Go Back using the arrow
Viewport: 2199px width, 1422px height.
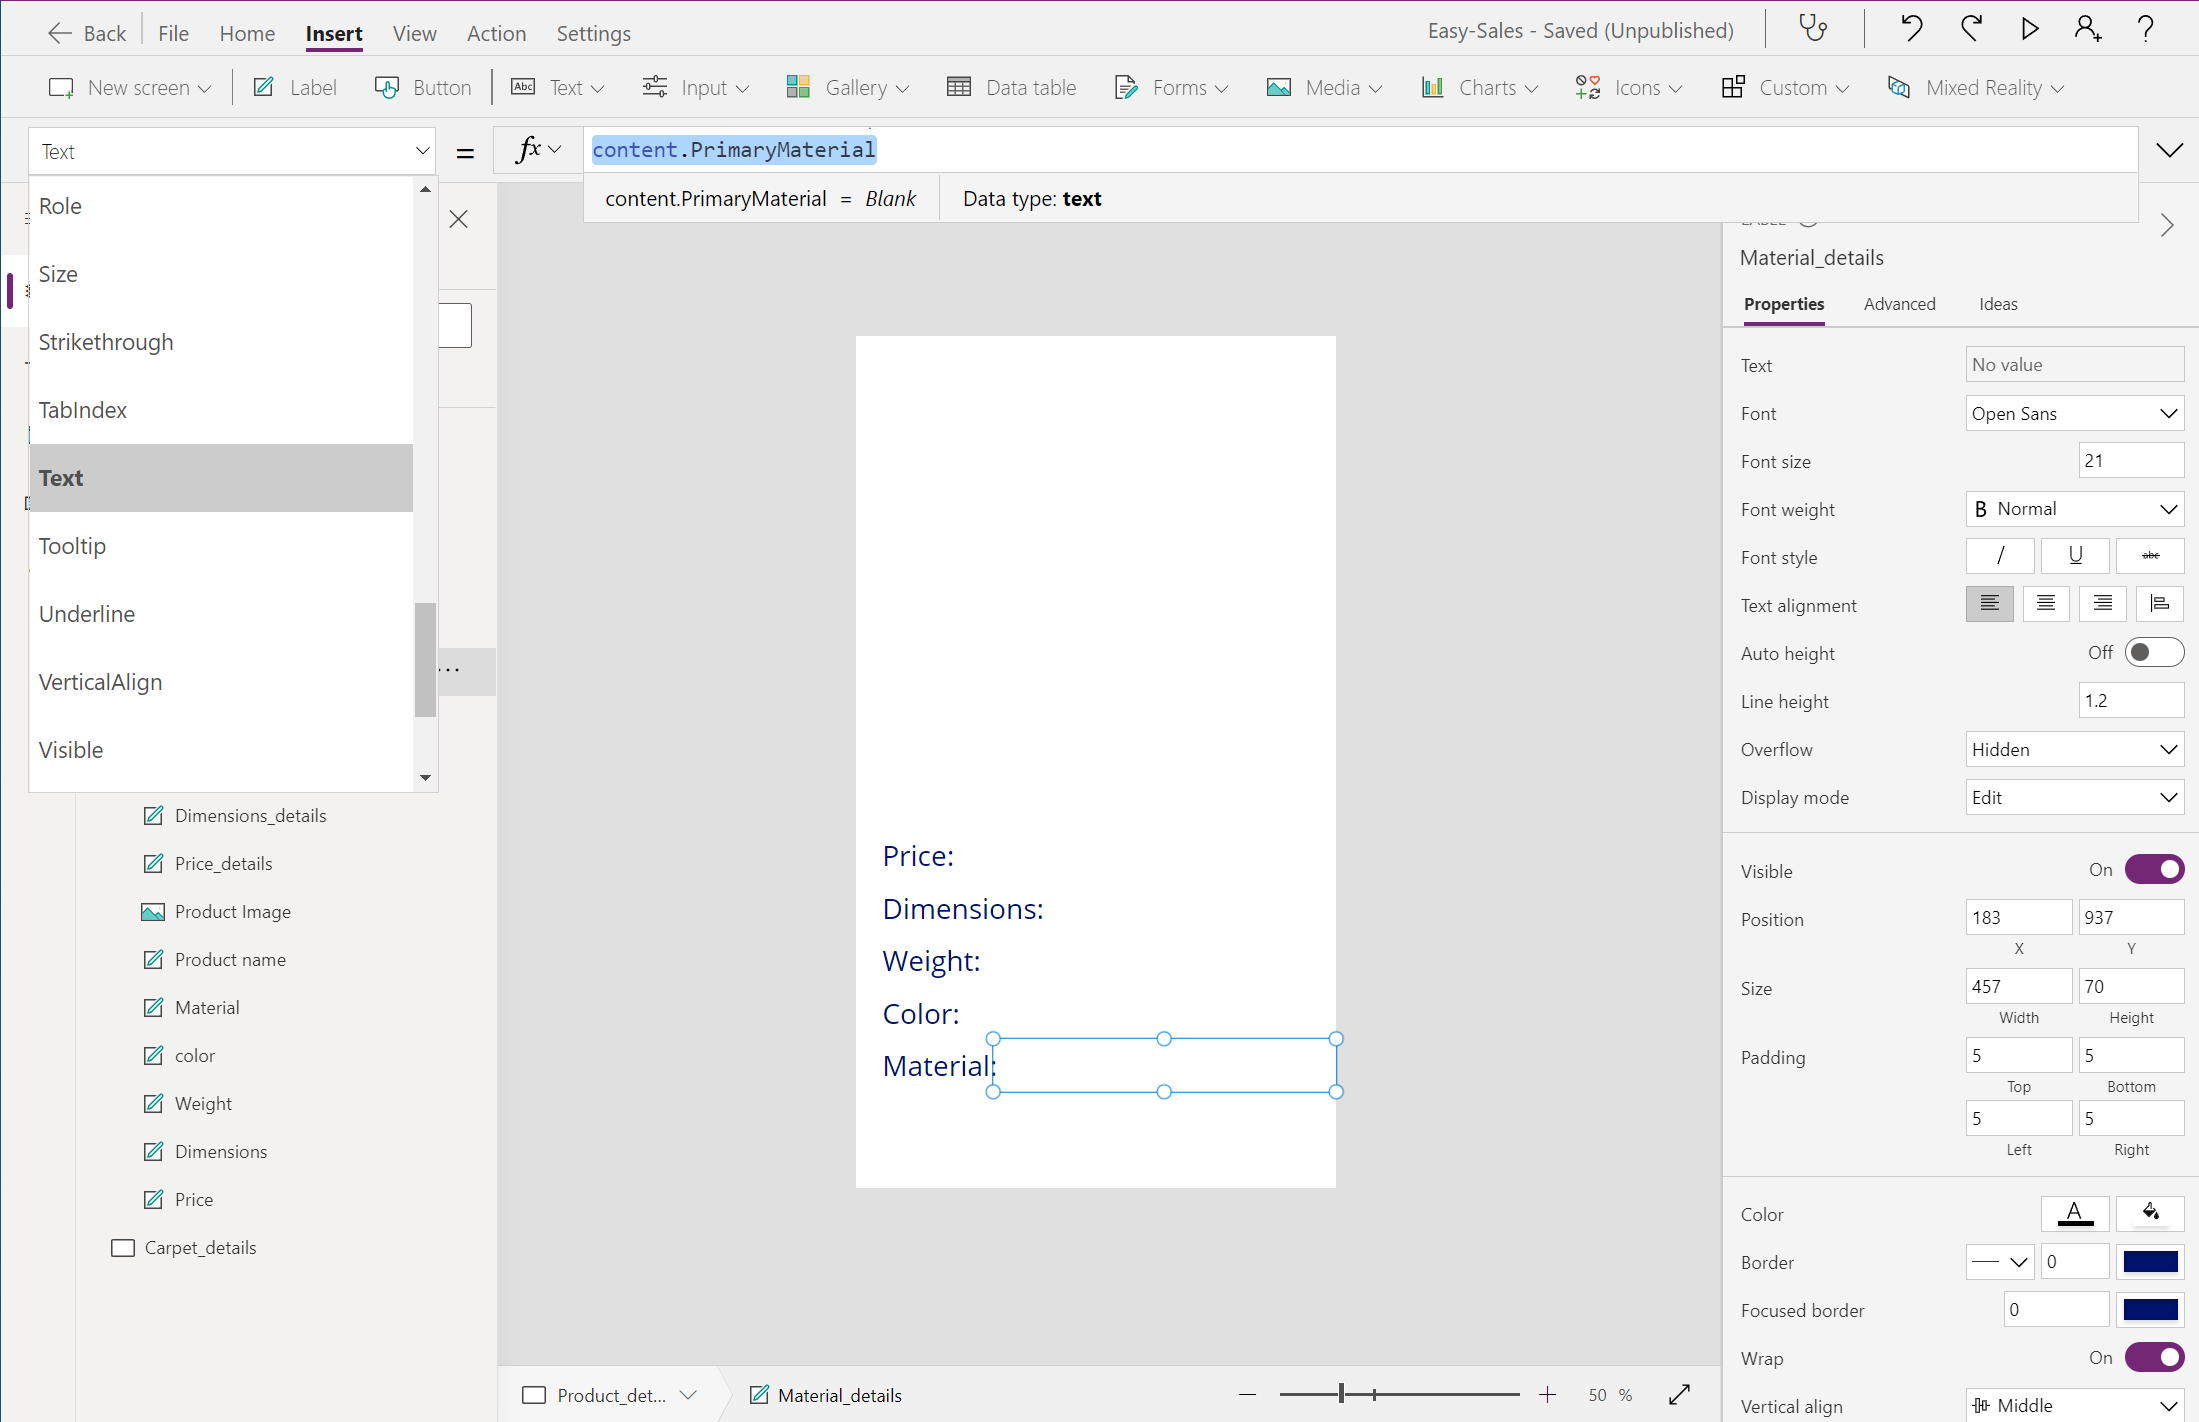click(87, 33)
